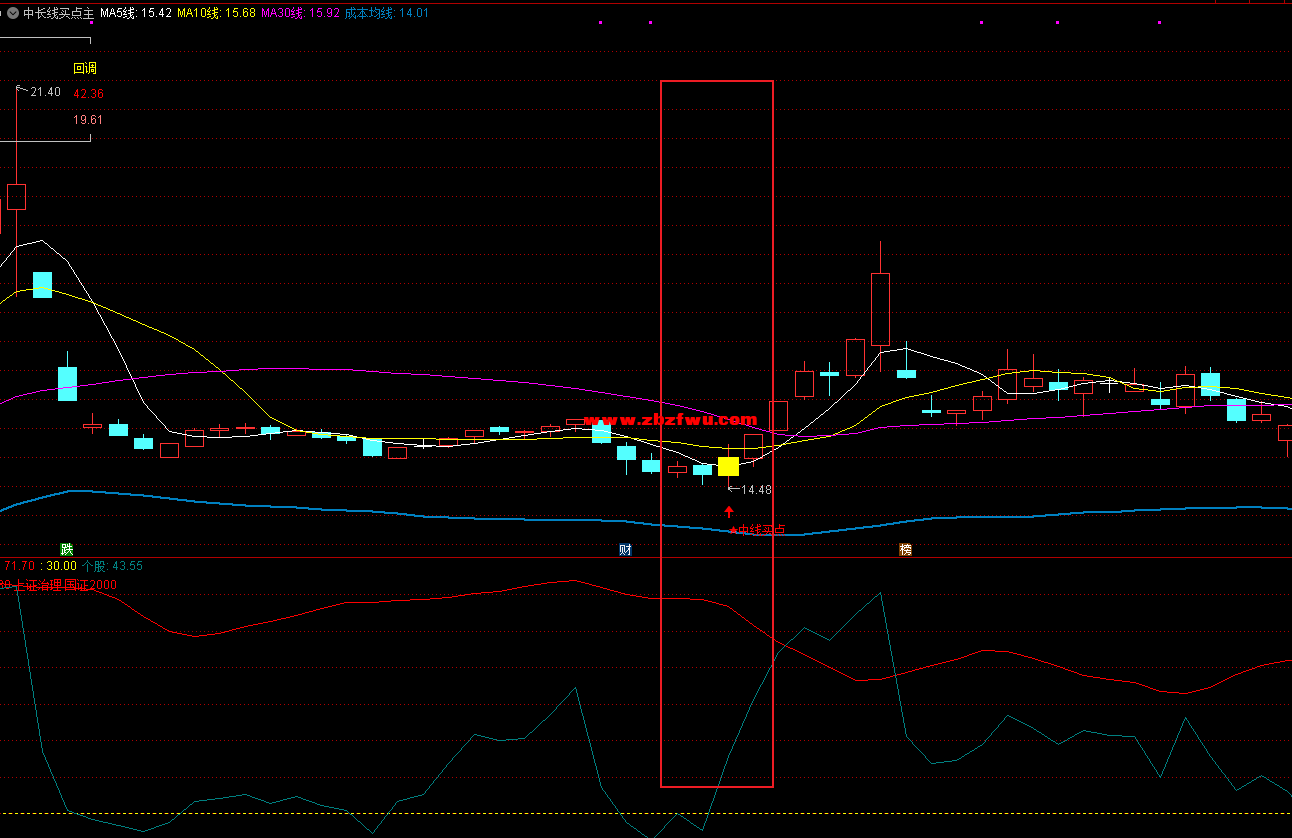This screenshot has height=838, width=1292.
Task: Click the tallest red candle near the 榜 marker
Action: coord(880,309)
